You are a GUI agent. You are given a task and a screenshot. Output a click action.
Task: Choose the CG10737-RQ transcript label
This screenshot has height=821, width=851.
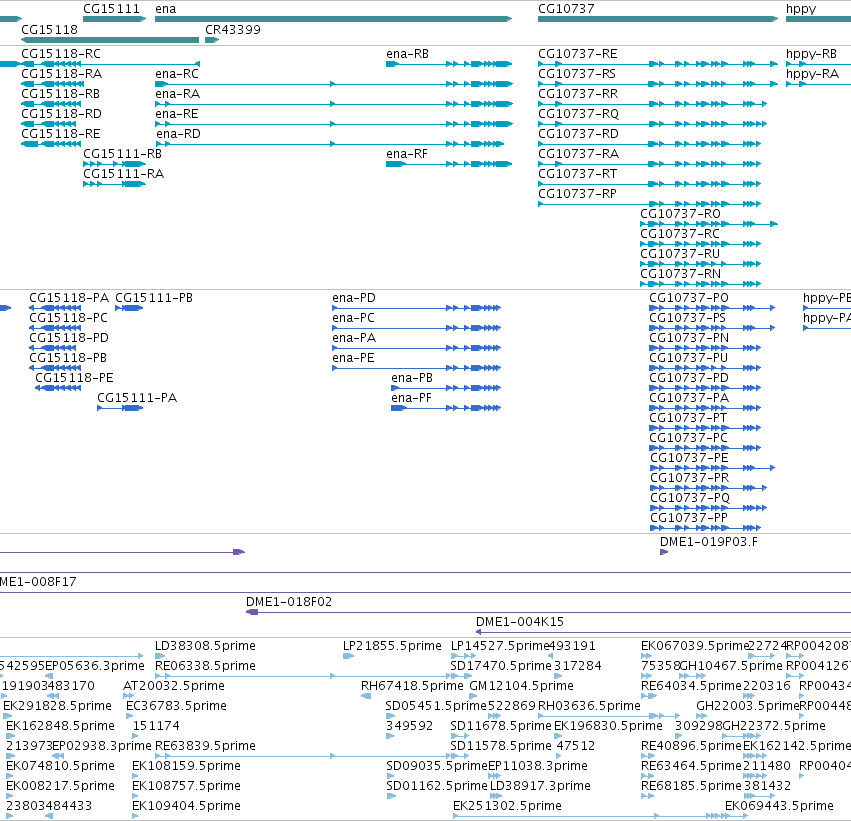pyautogui.click(x=579, y=114)
